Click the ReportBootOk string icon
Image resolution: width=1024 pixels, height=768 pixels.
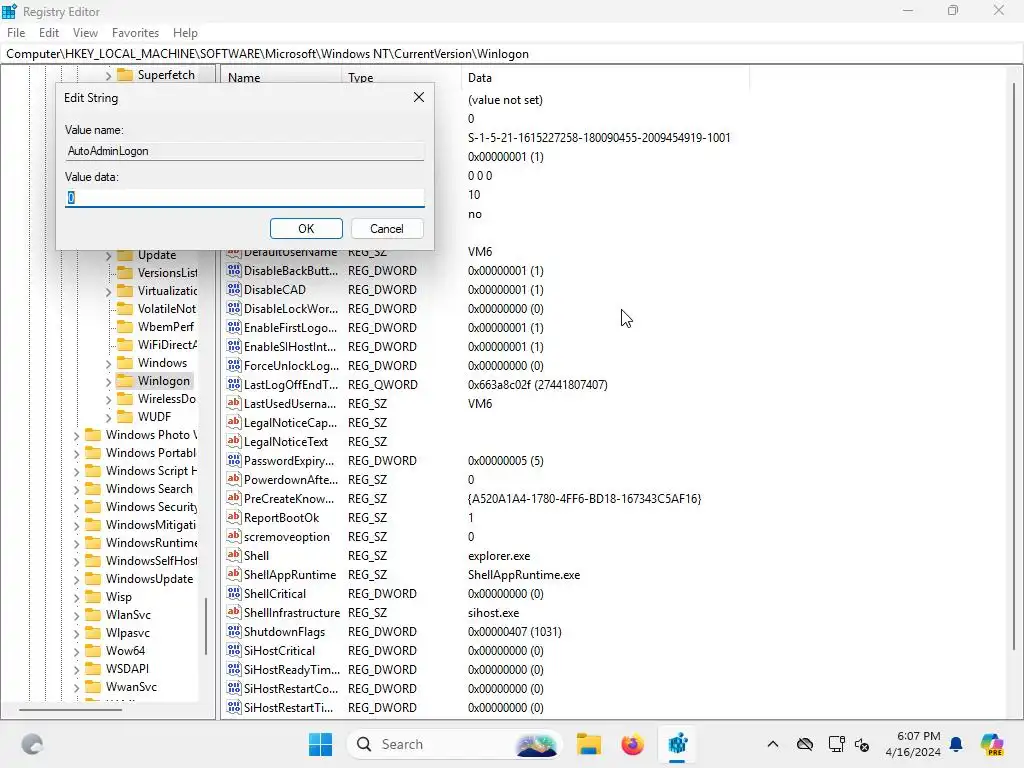click(234, 517)
